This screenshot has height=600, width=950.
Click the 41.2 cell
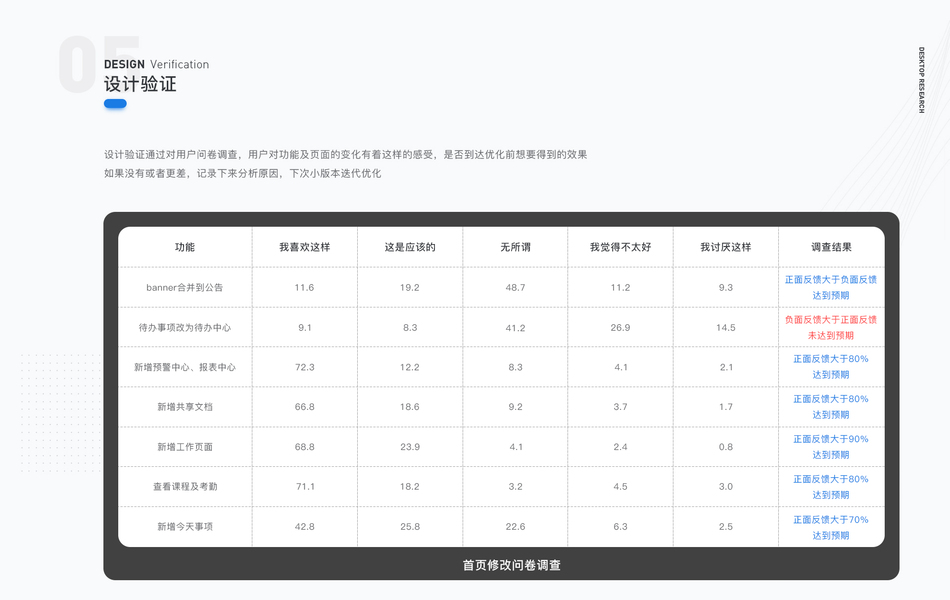point(516,327)
